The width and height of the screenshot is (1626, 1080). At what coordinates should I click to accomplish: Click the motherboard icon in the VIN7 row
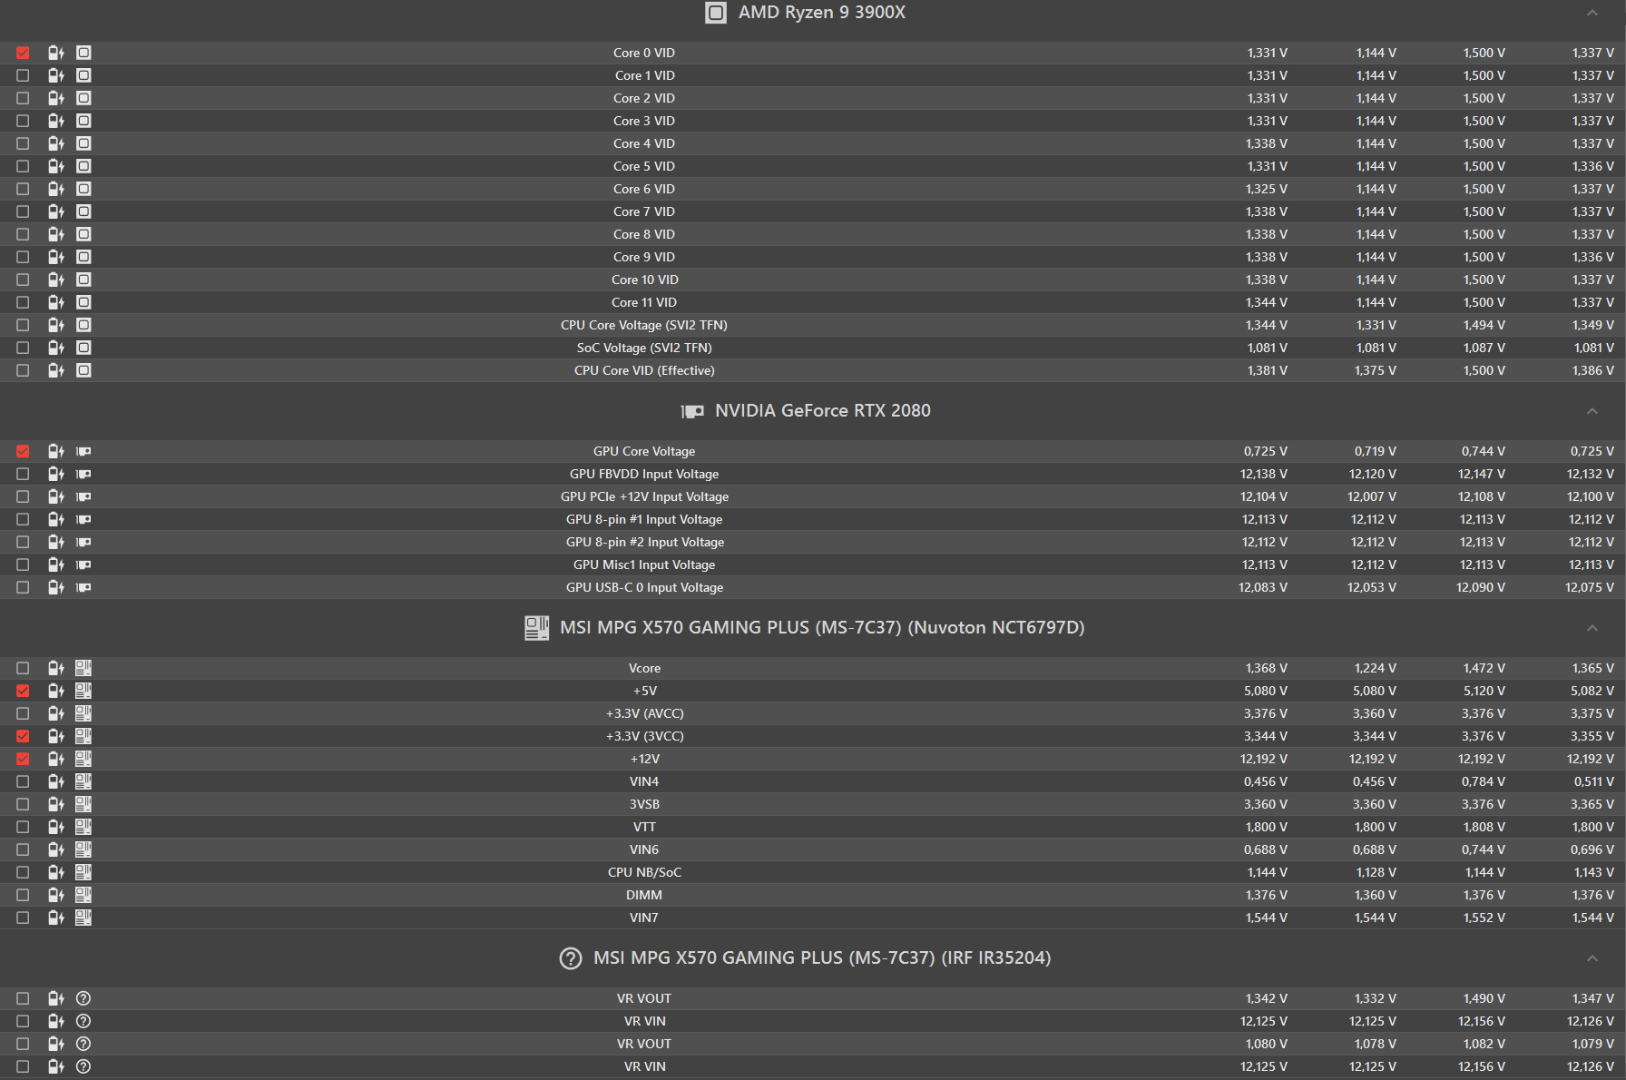(84, 918)
